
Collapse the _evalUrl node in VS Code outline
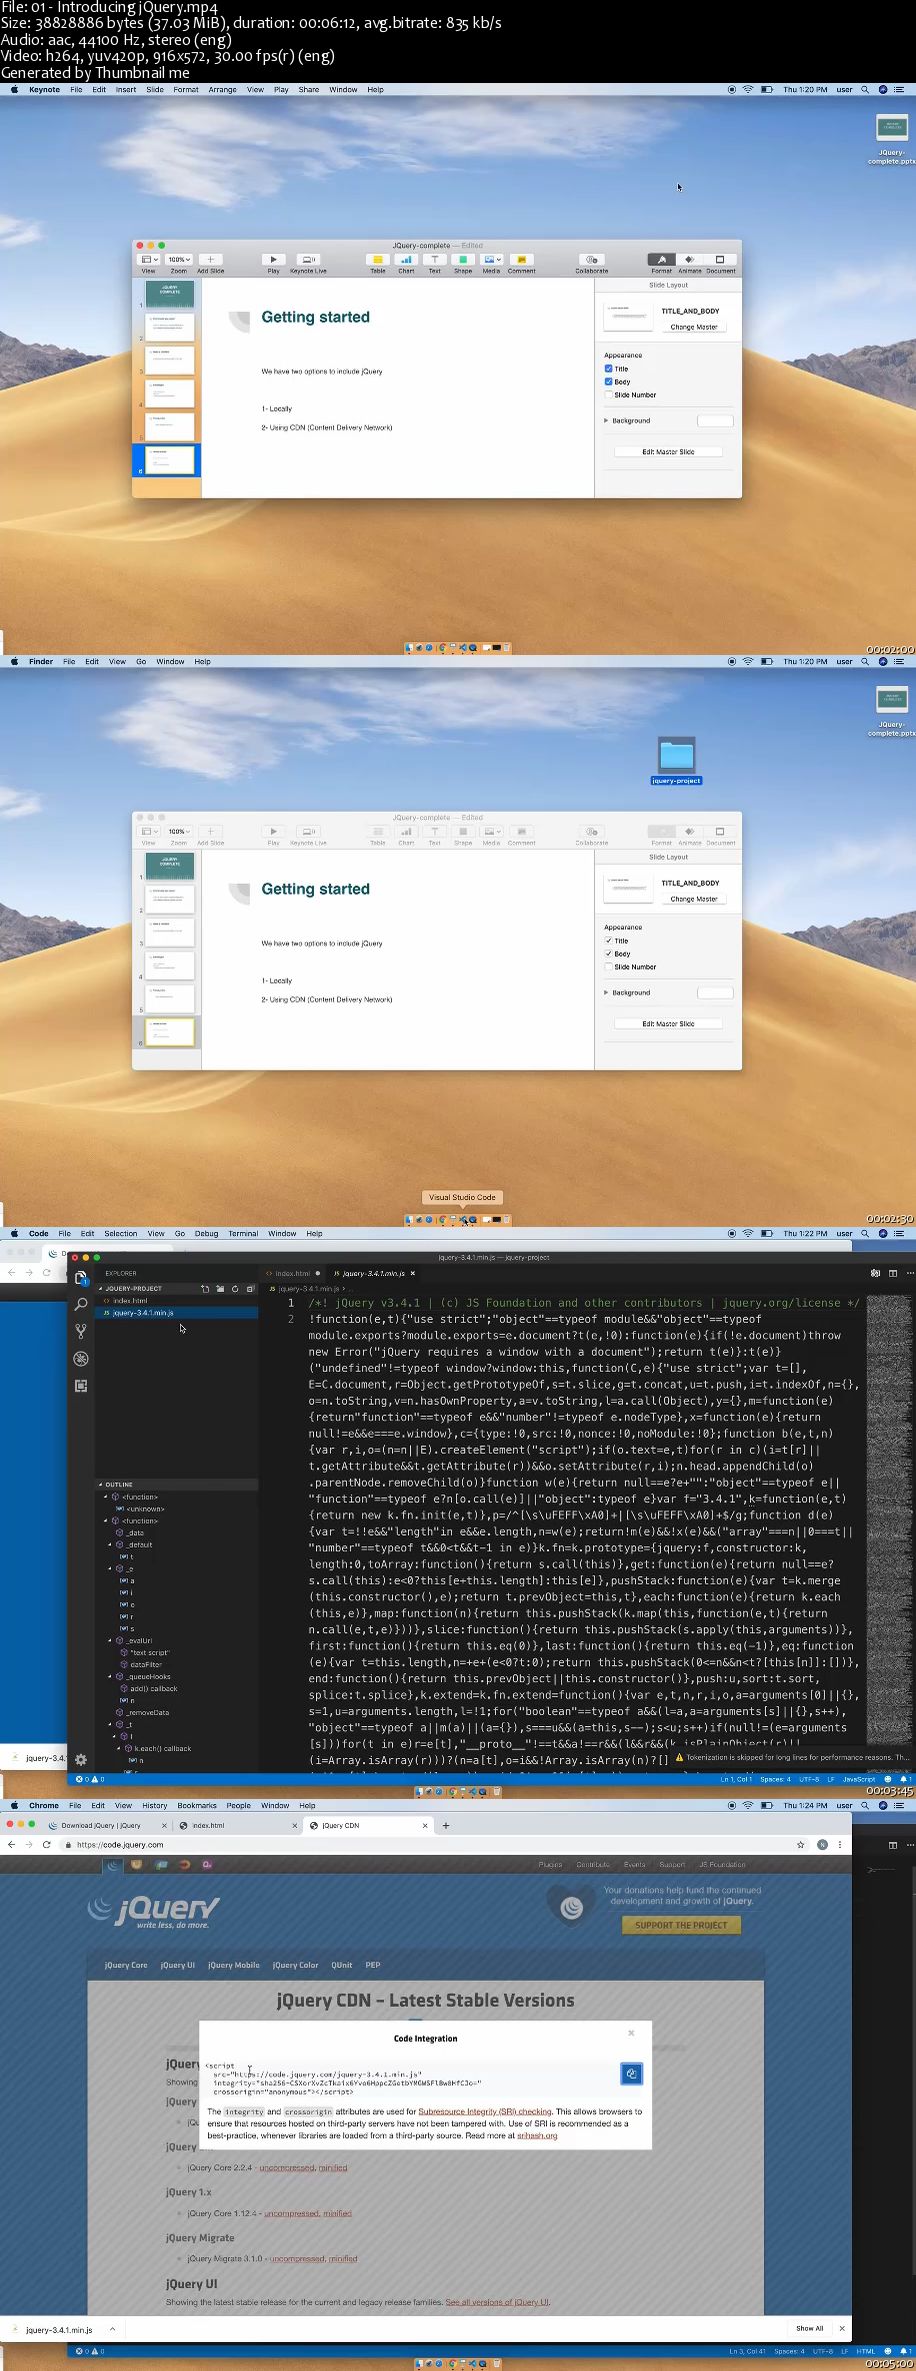point(110,1641)
